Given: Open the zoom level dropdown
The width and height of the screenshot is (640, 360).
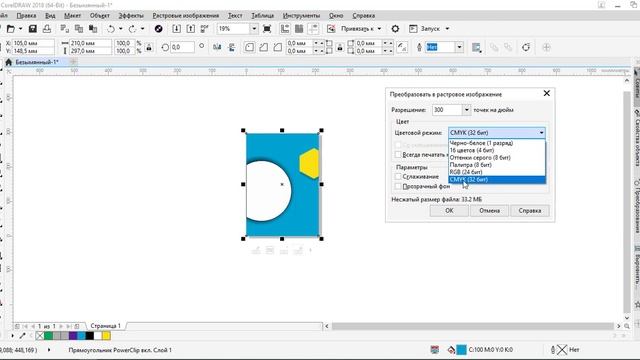Looking at the screenshot, I should pyautogui.click(x=254, y=29).
